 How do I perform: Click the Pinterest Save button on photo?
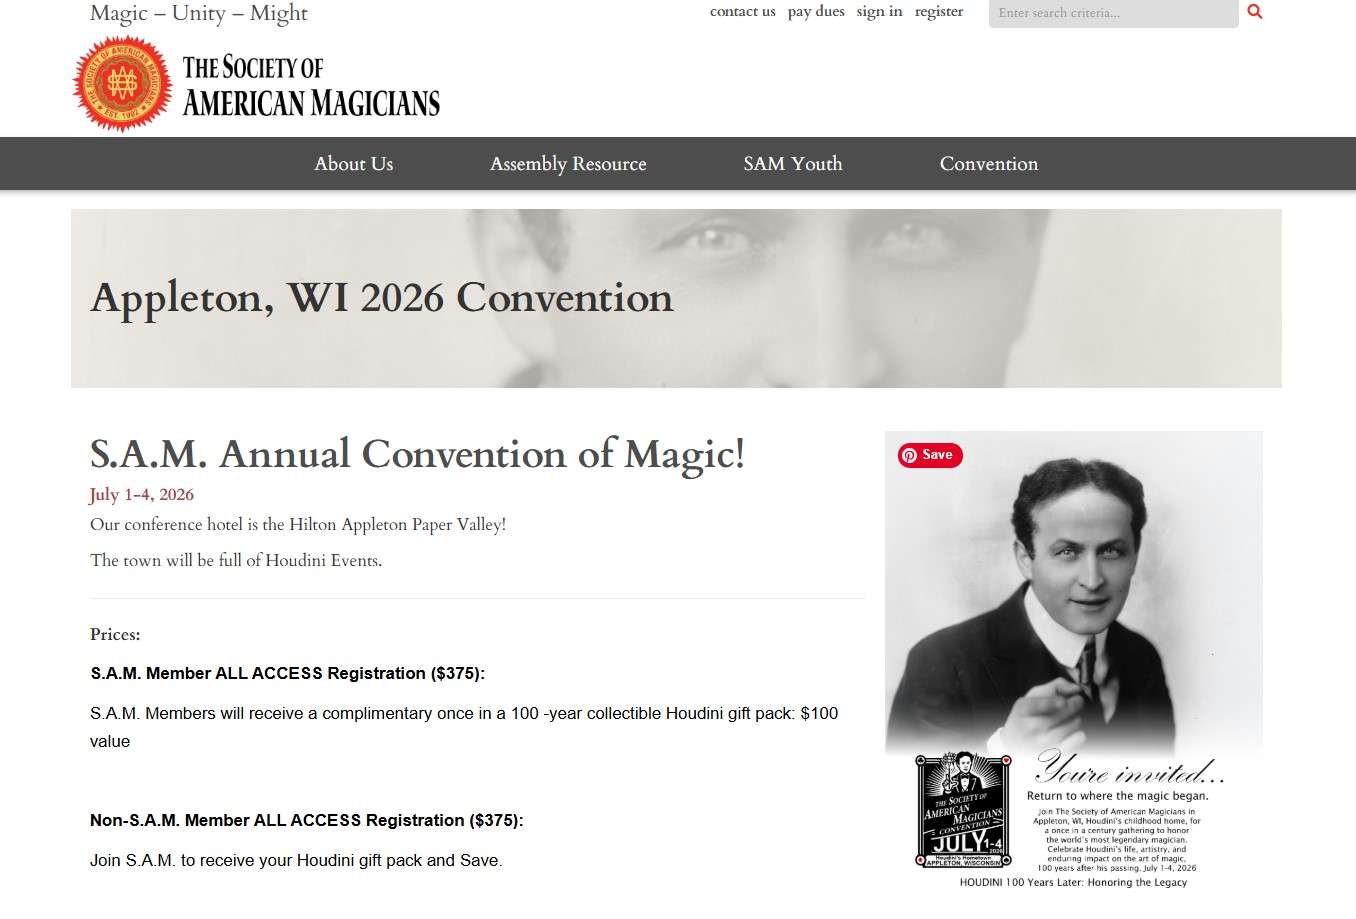tap(930, 455)
